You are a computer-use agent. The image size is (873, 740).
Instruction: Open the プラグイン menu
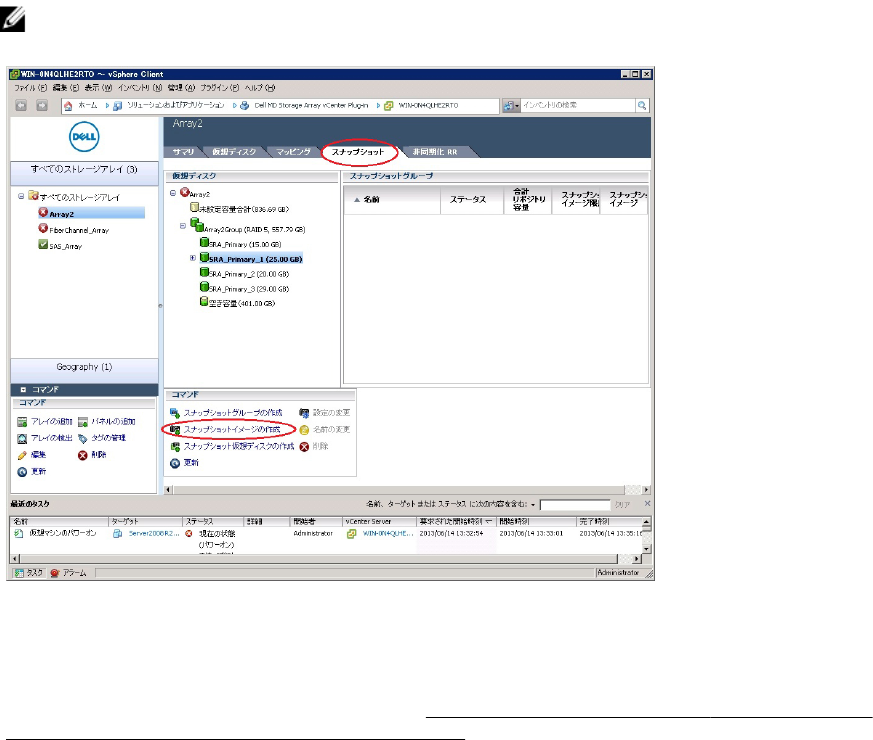pos(219,88)
